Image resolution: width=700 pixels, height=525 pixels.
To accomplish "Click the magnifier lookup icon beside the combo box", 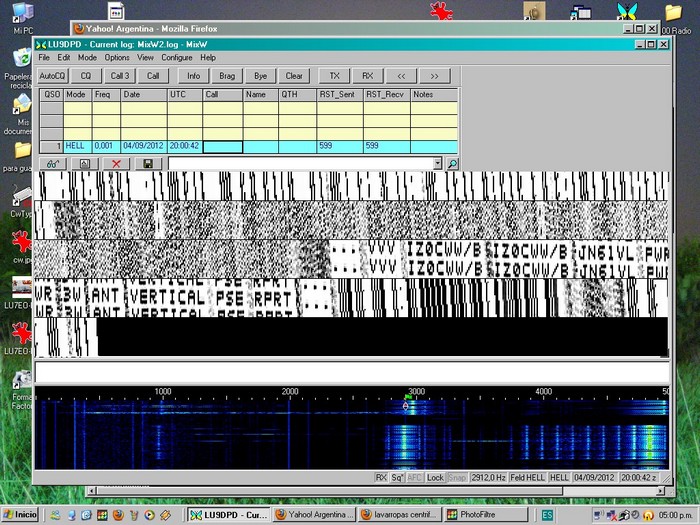I will (452, 163).
